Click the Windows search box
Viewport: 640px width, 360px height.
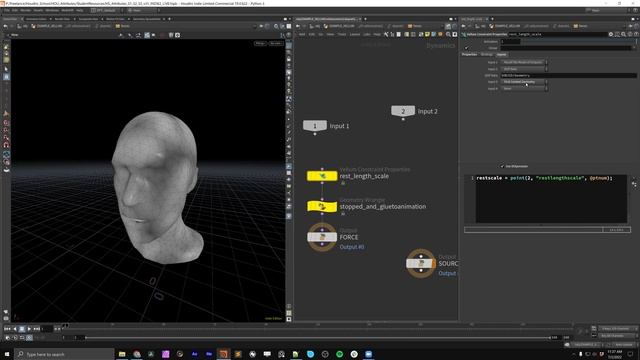pos(64,354)
